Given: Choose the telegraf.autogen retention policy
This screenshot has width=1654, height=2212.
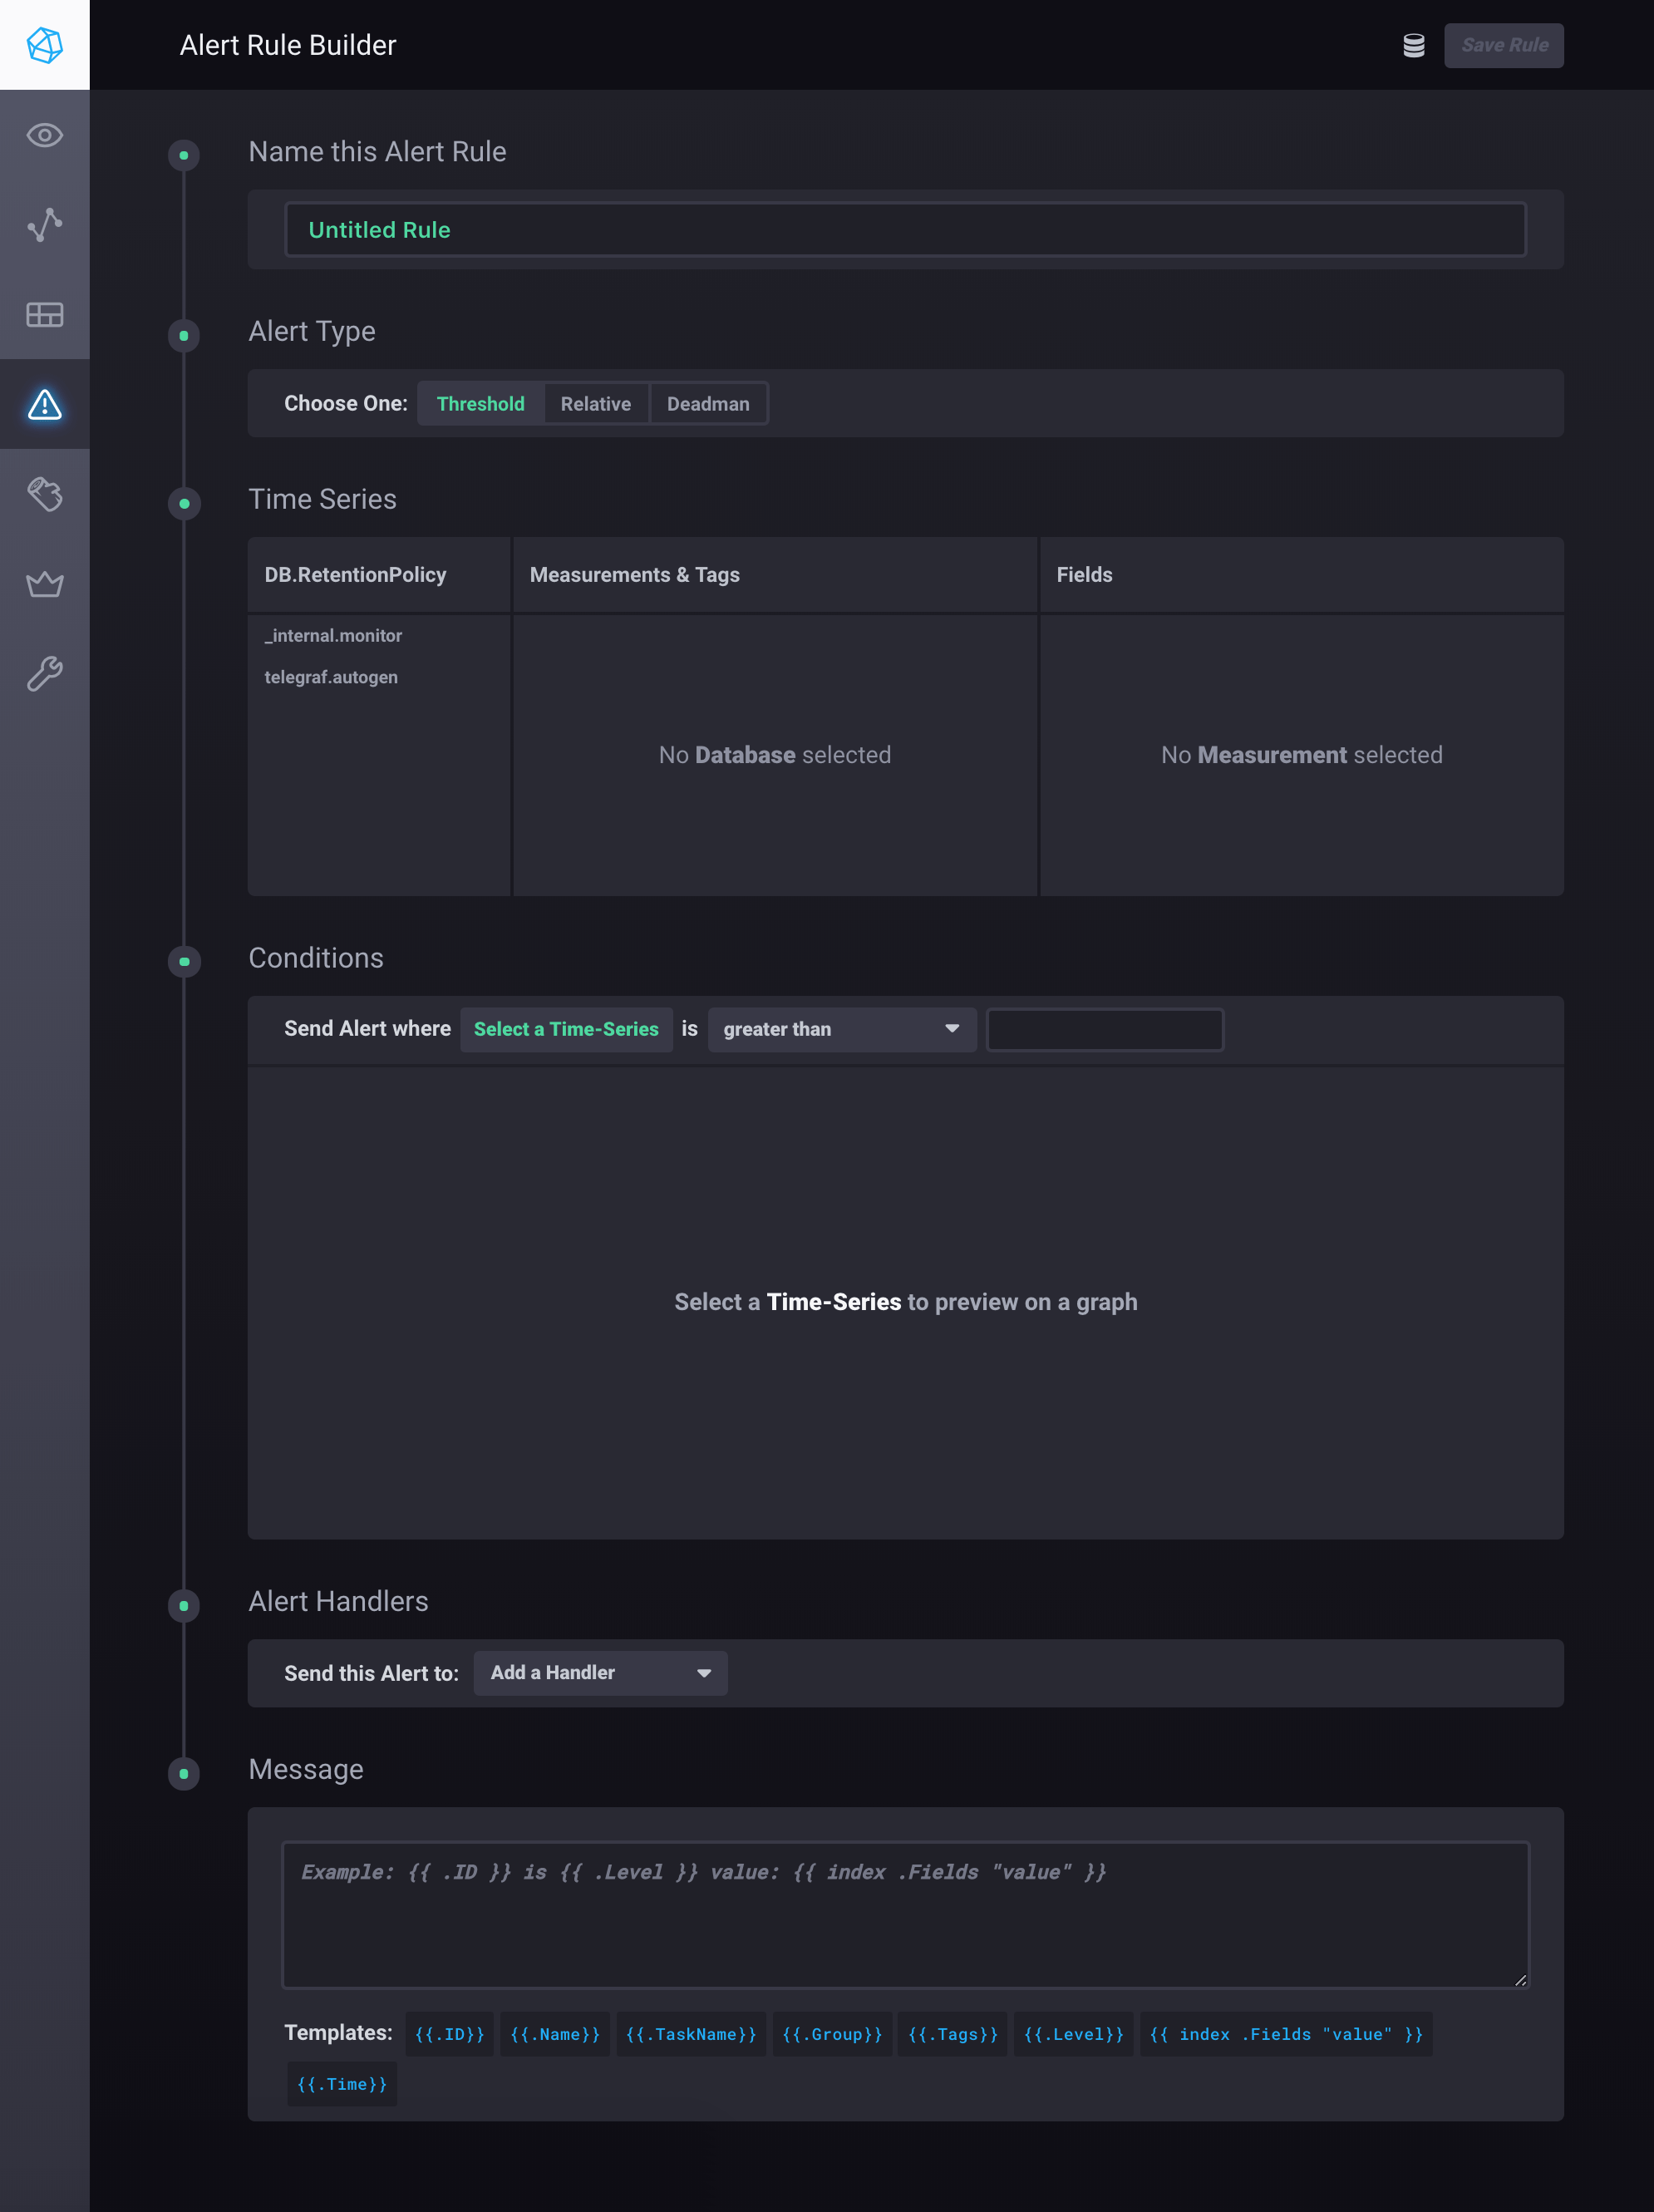Looking at the screenshot, I should (x=331, y=678).
